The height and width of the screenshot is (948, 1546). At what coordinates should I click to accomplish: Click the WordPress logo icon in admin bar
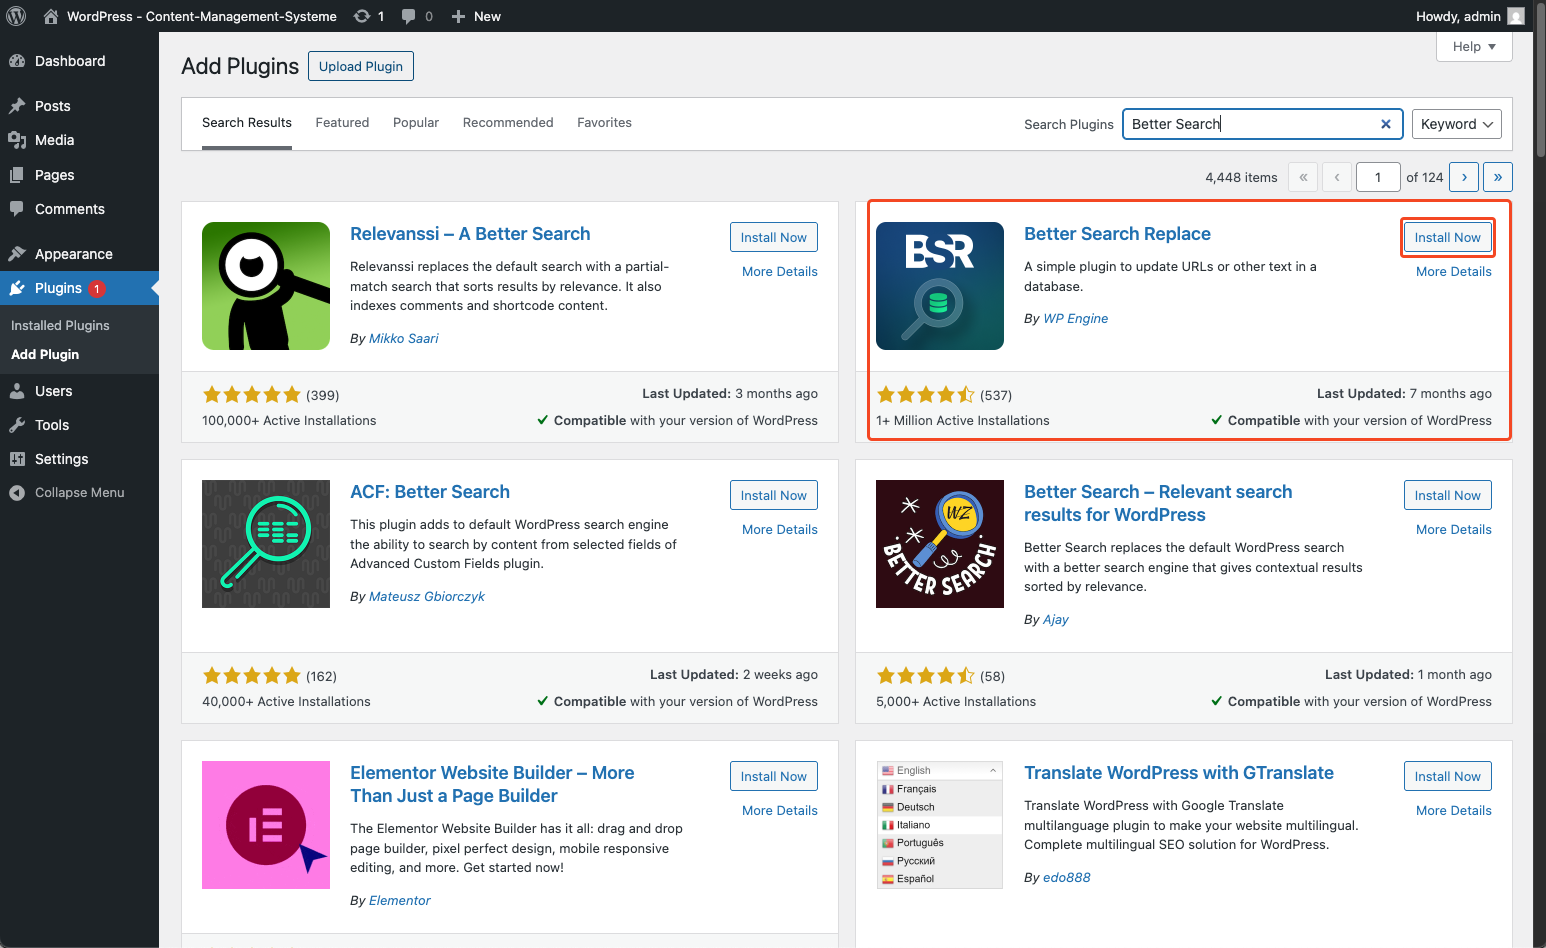click(x=16, y=16)
